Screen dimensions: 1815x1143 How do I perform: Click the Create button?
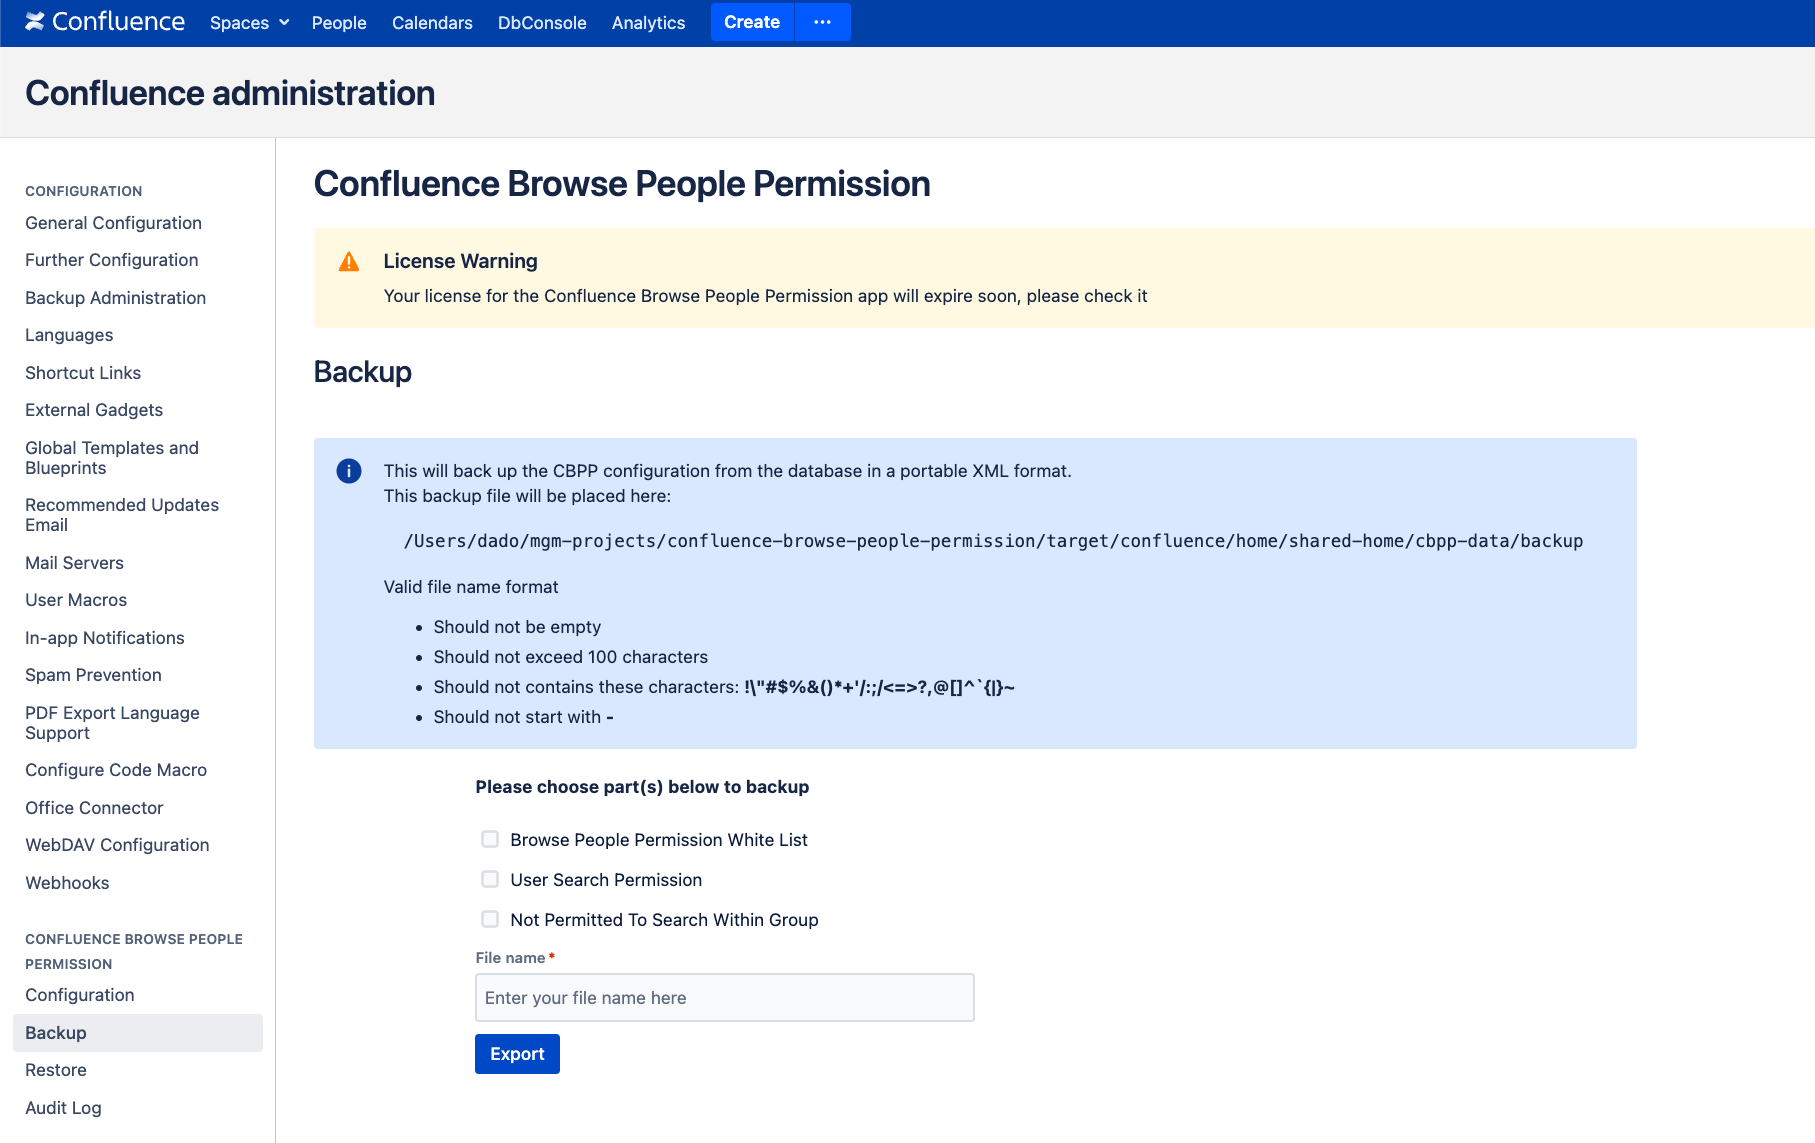pyautogui.click(x=752, y=22)
